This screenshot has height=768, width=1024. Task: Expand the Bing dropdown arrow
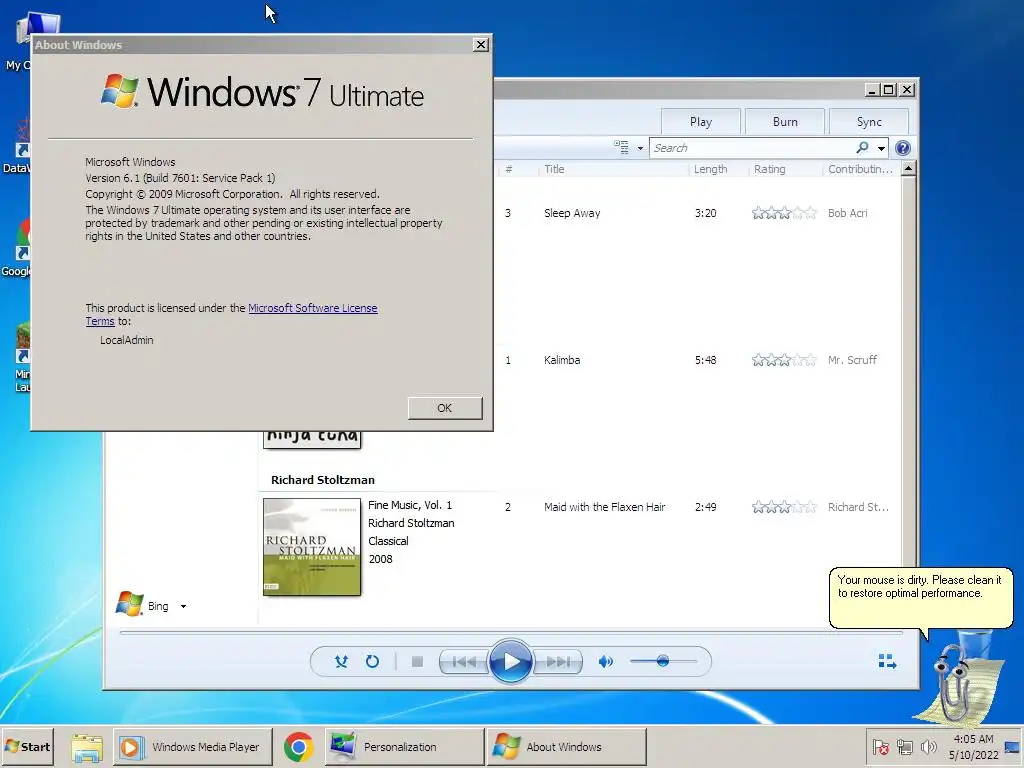click(184, 607)
